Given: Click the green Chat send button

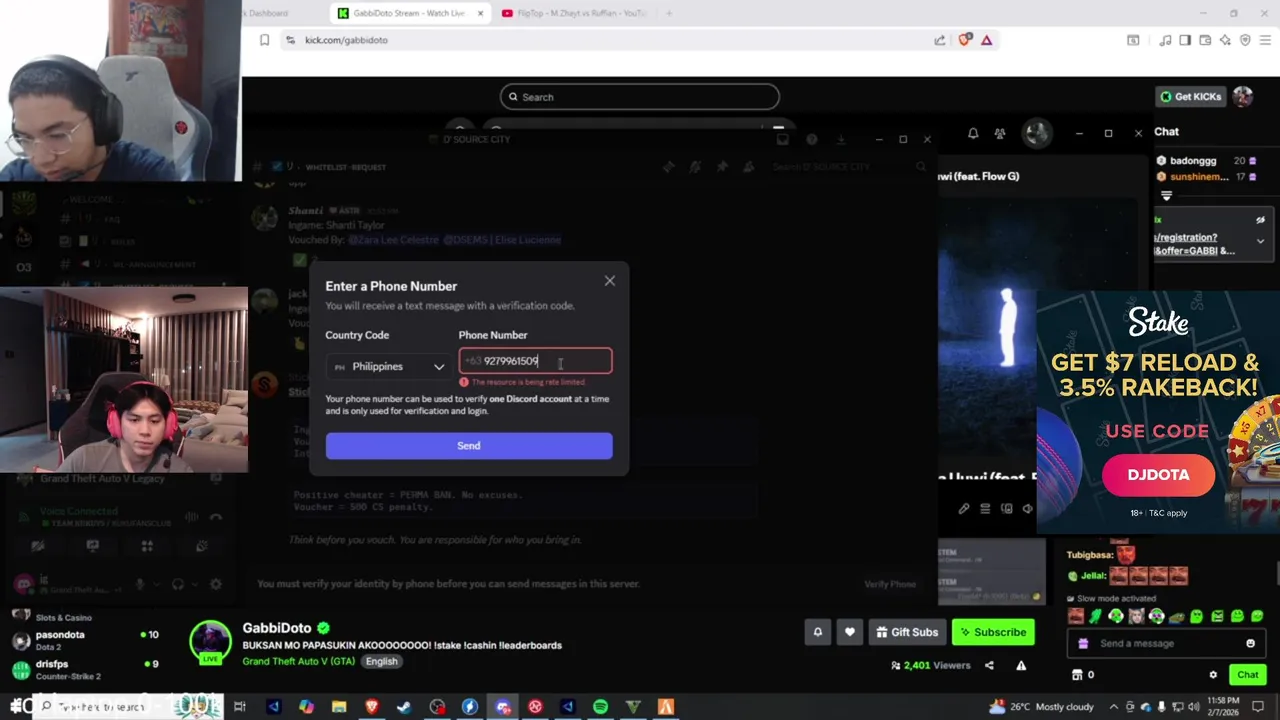Looking at the screenshot, I should (x=1247, y=675).
